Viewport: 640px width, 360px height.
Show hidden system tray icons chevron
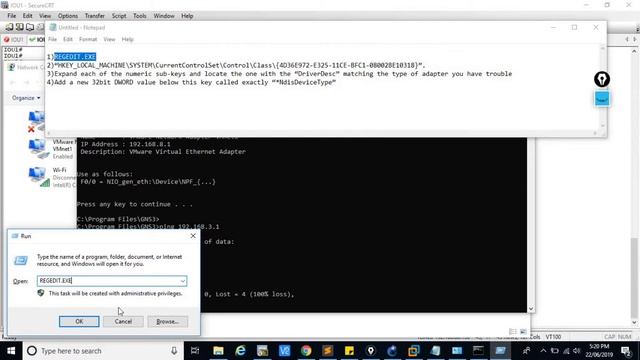[543, 351]
